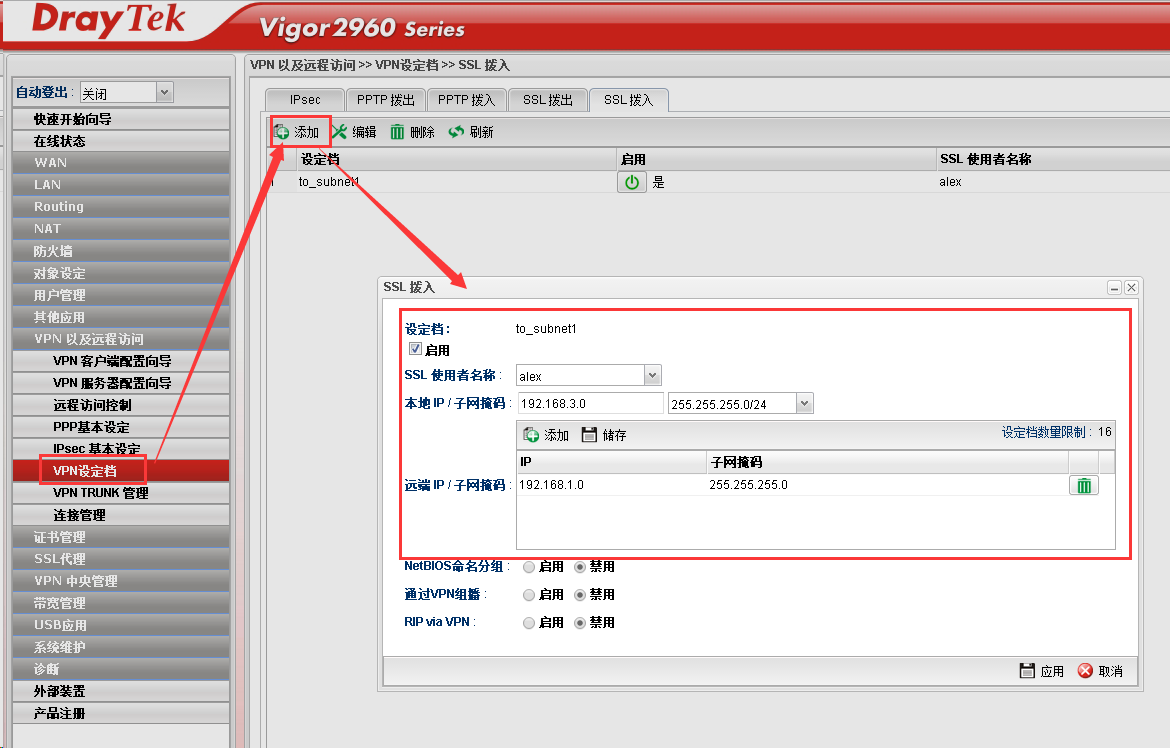Click the green Add icon in main toolbar
Viewport: 1170px width, 748px height.
coord(282,132)
